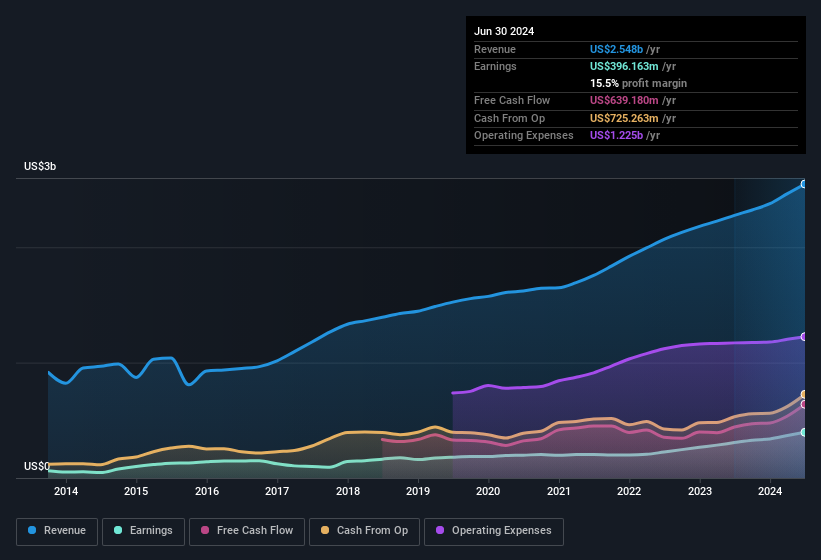Viewport: 821px width, 560px height.
Task: Click the Earnings teal endpoint marker
Action: point(804,432)
